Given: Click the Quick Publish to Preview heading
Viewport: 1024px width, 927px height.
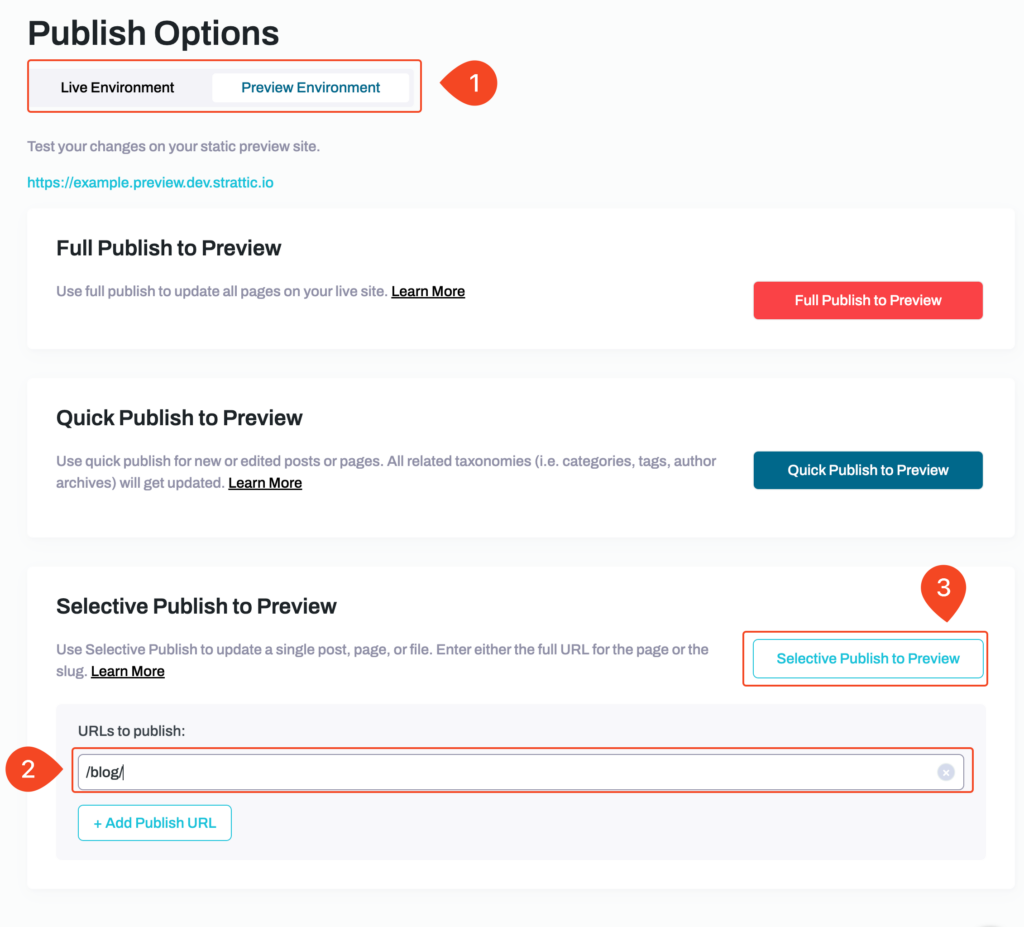Looking at the screenshot, I should pos(179,418).
